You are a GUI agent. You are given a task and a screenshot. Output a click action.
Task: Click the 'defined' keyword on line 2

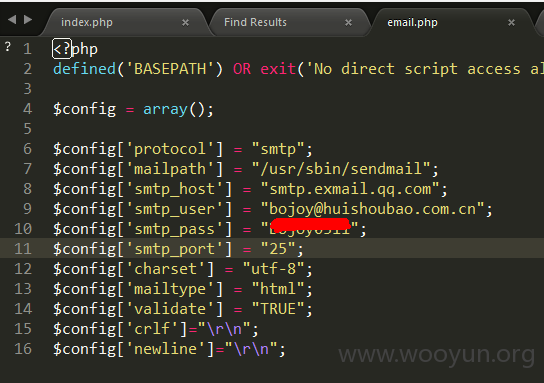(84, 69)
